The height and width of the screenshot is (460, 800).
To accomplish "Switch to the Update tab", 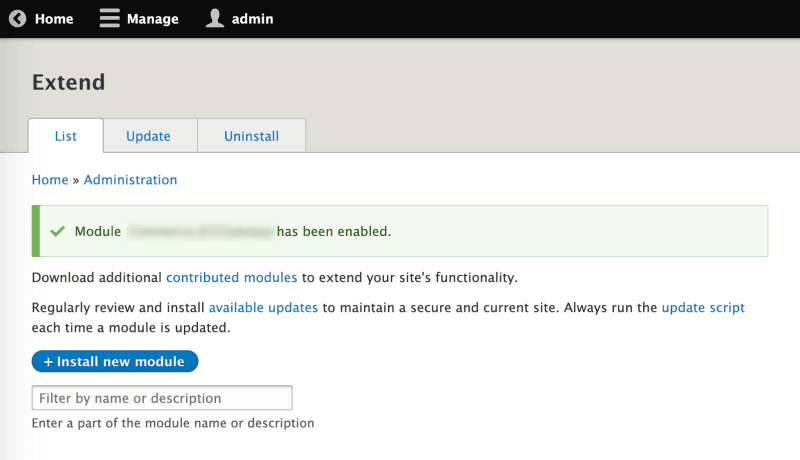I will click(x=148, y=136).
